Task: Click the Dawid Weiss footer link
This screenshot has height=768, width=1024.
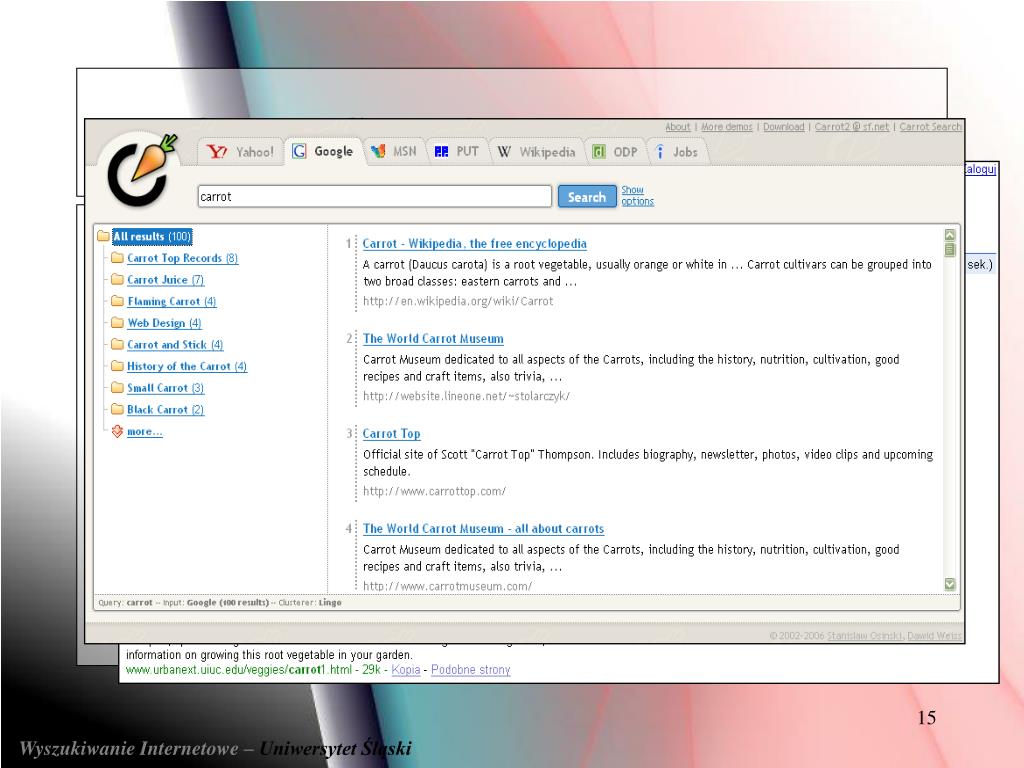Action: click(x=935, y=635)
